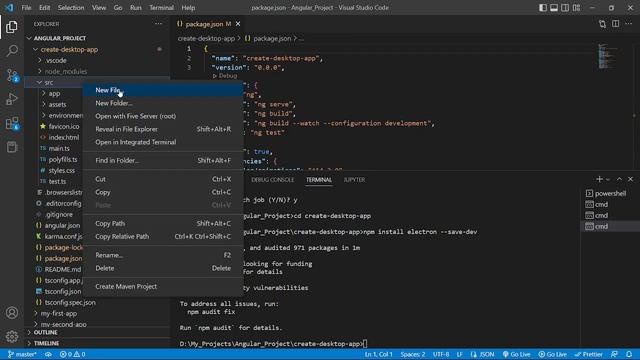Image resolution: width=640 pixels, height=360 pixels.
Task: Select the Terminal panel tab
Action: point(319,180)
